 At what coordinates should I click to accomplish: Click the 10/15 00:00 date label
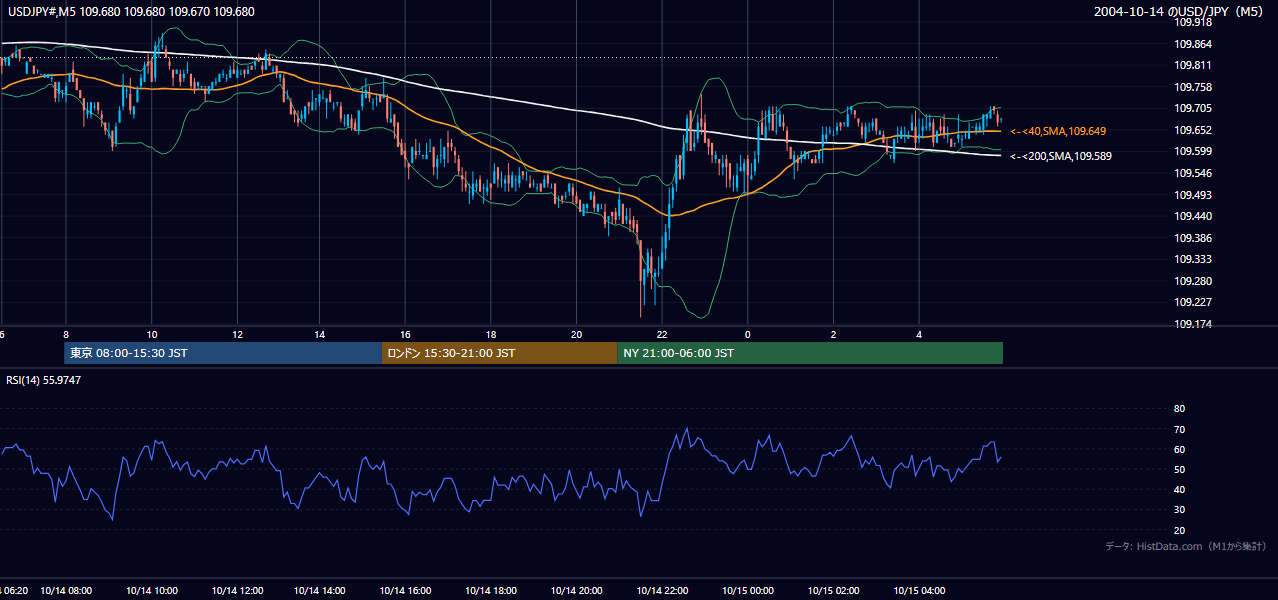pos(748,591)
